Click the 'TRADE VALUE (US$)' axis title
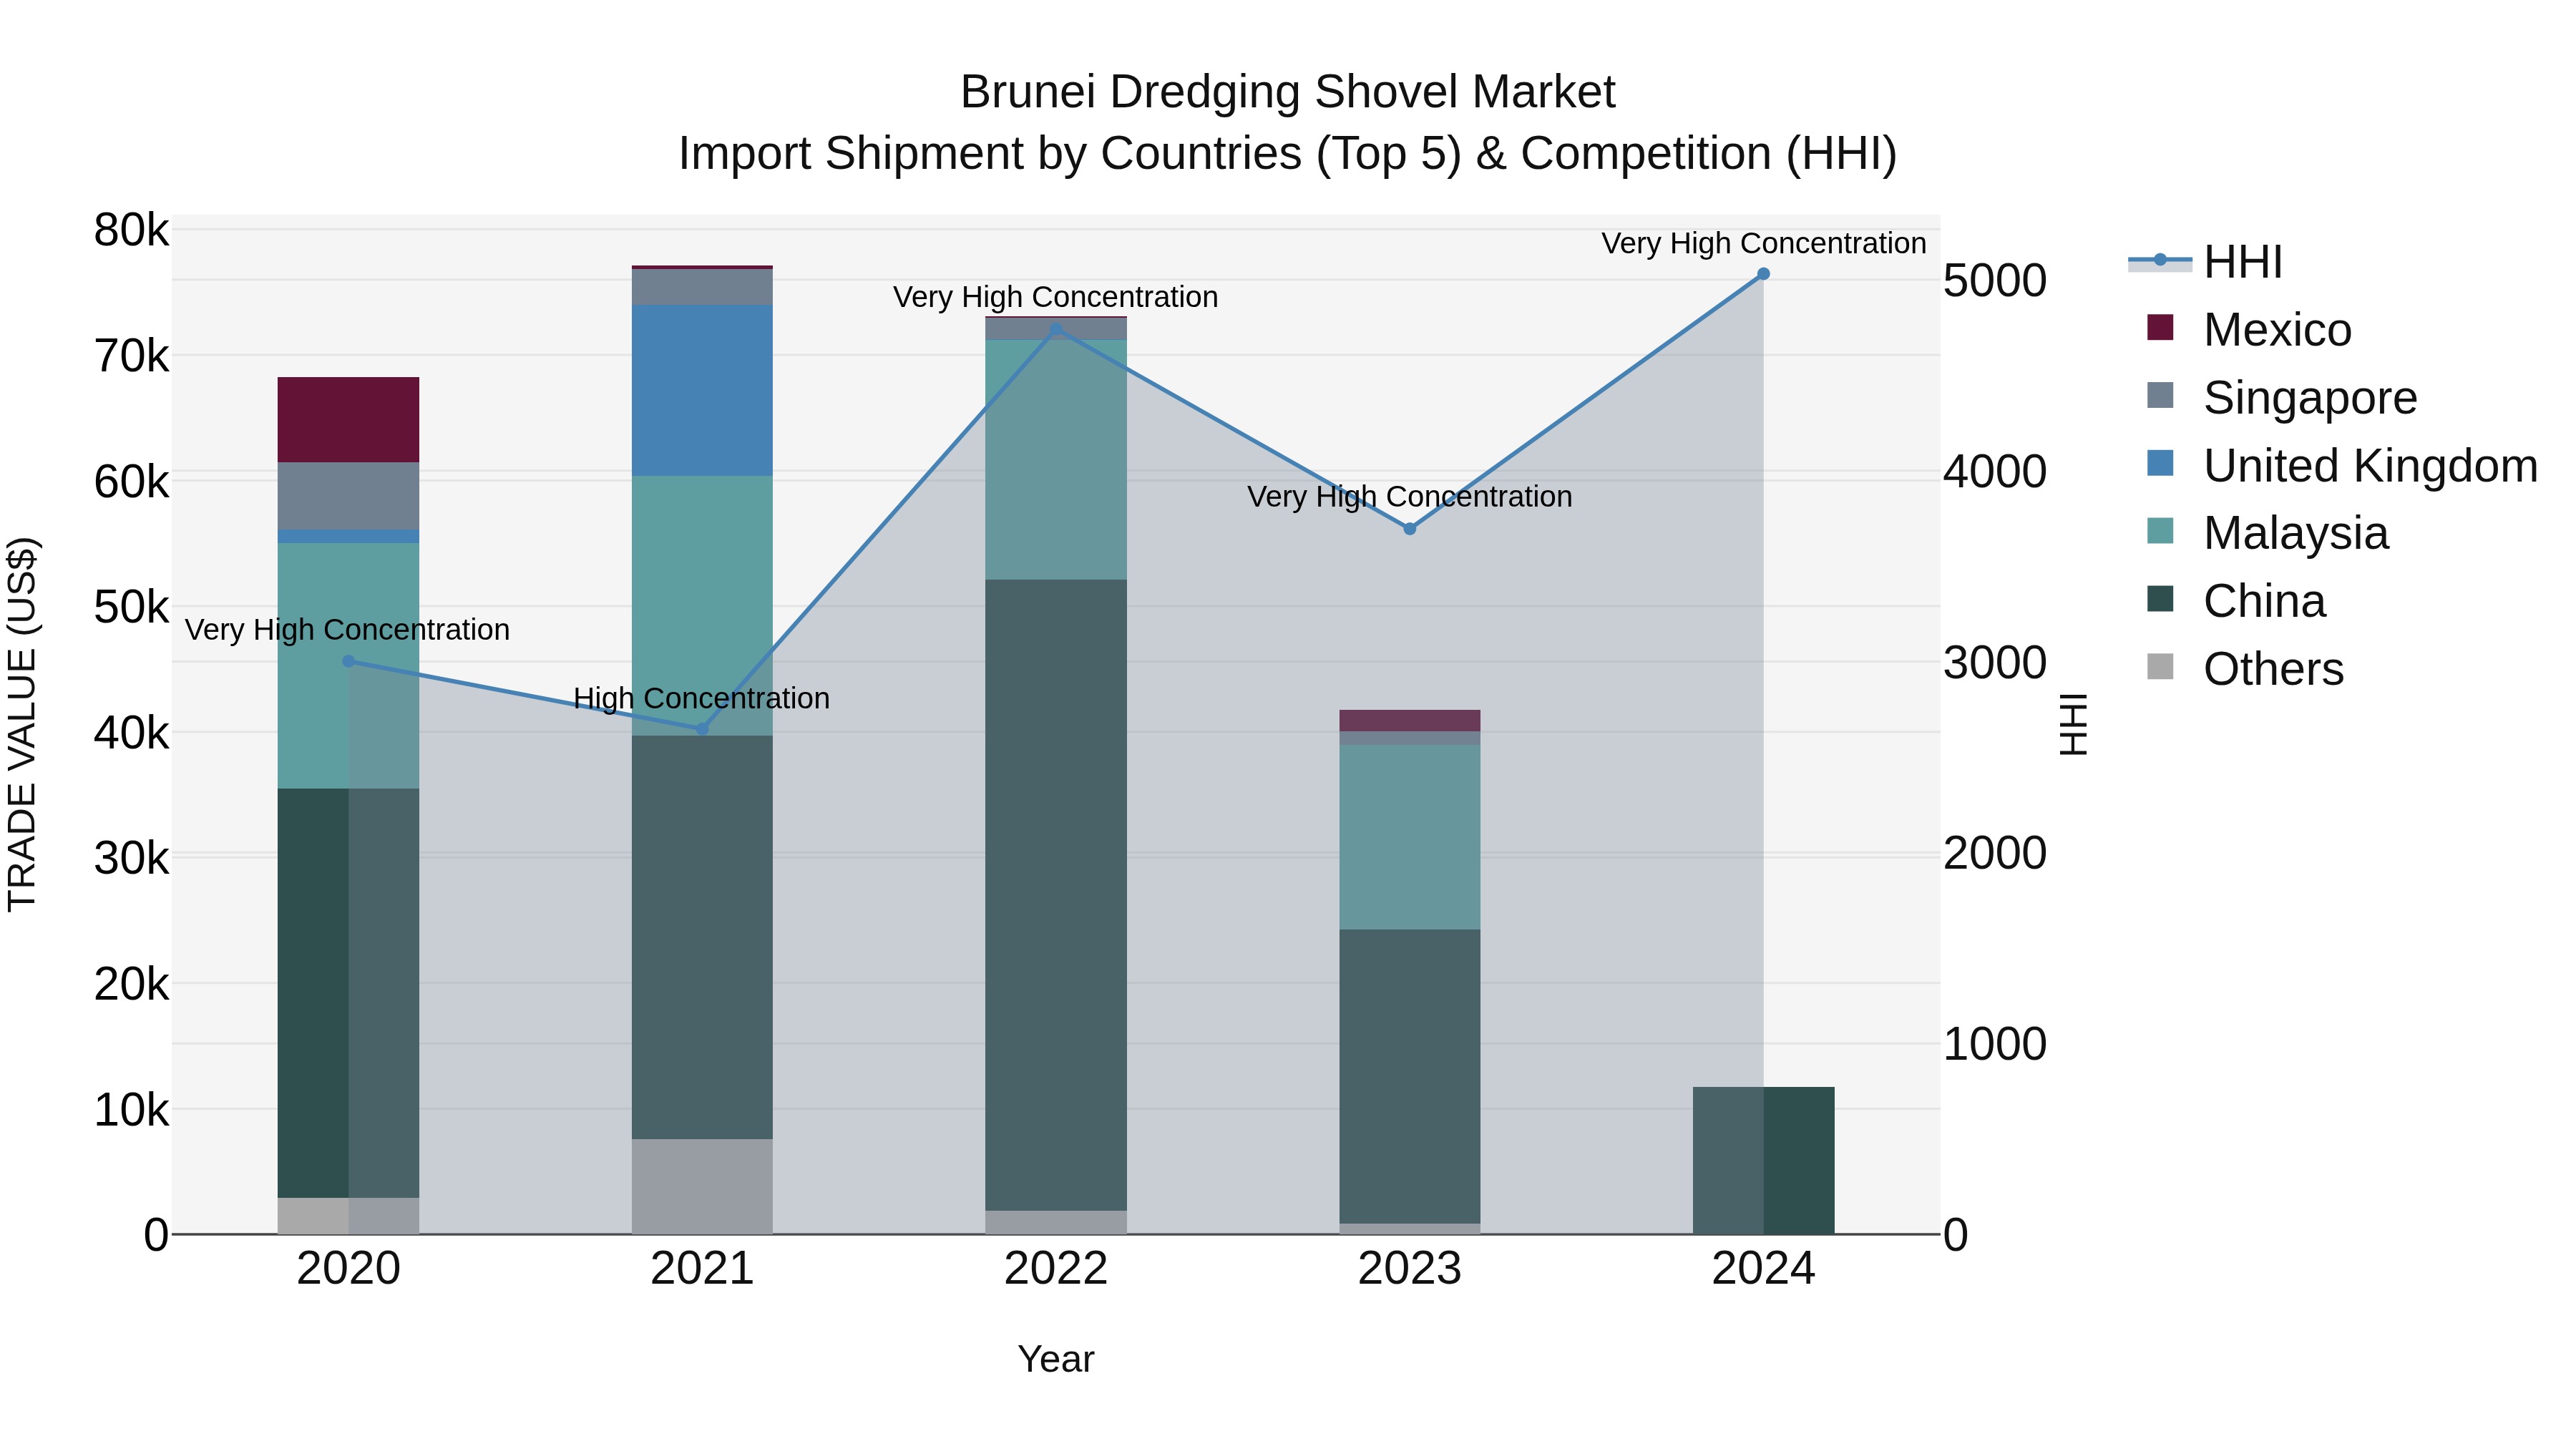 [x=22, y=724]
